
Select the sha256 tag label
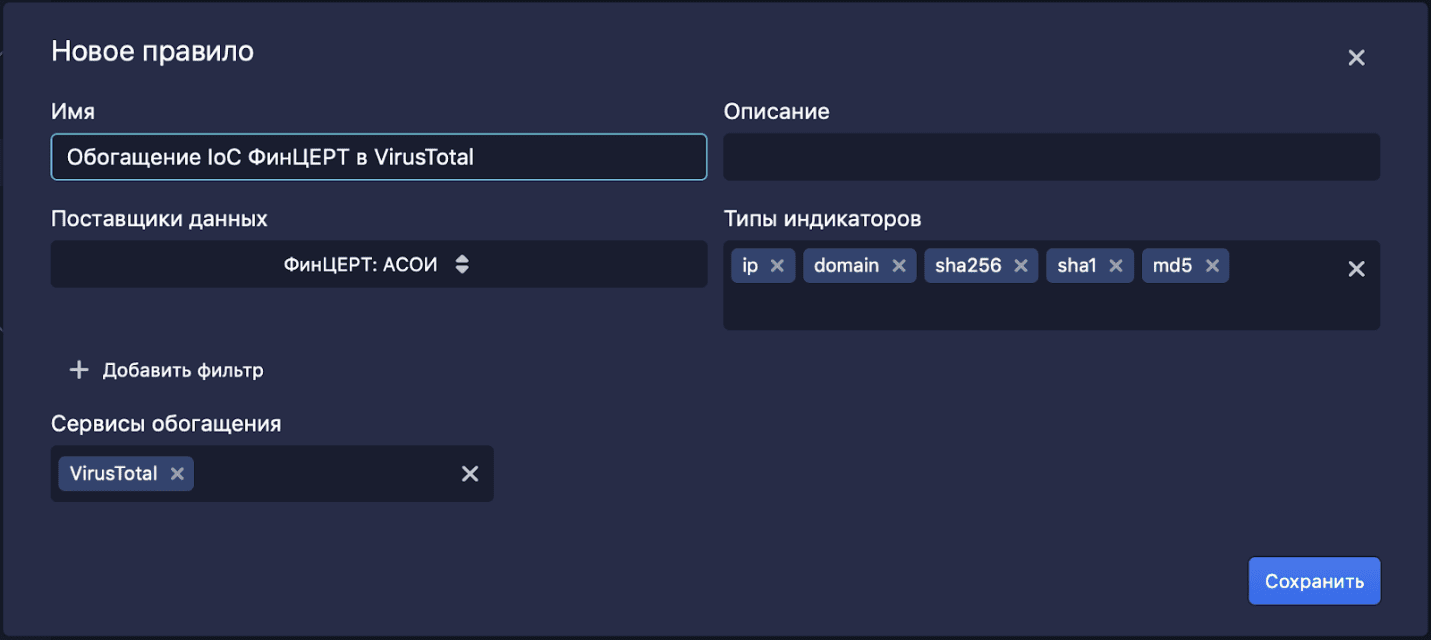click(968, 266)
